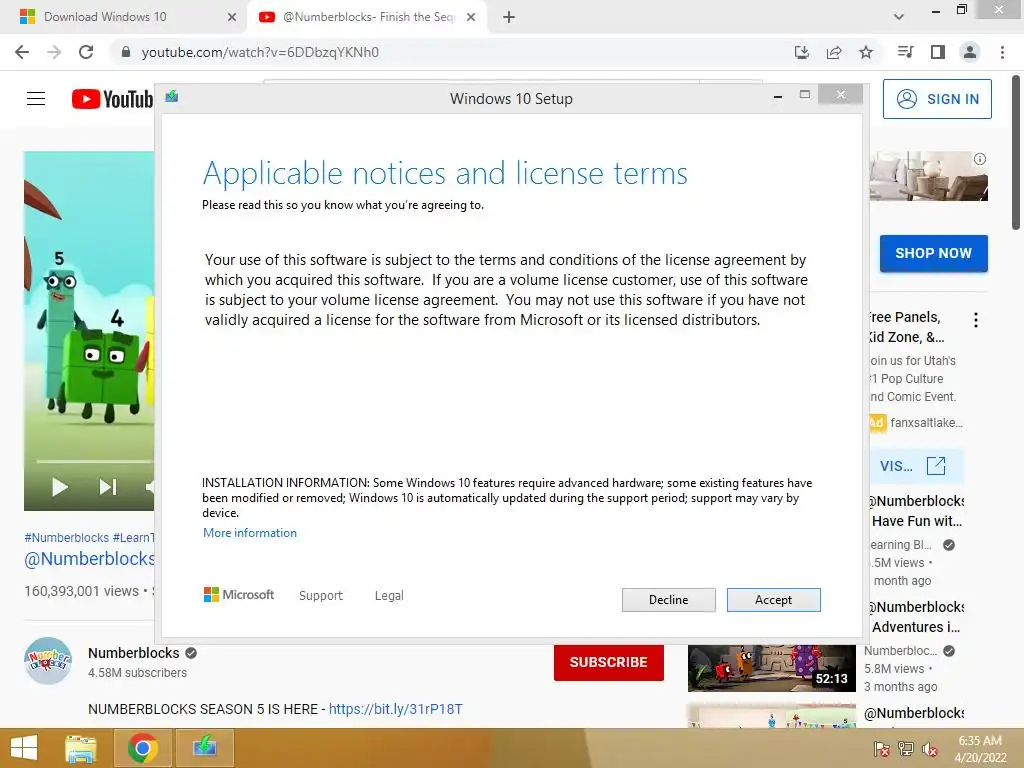Skip to next video in player
This screenshot has width=1024, height=768.
click(x=108, y=487)
